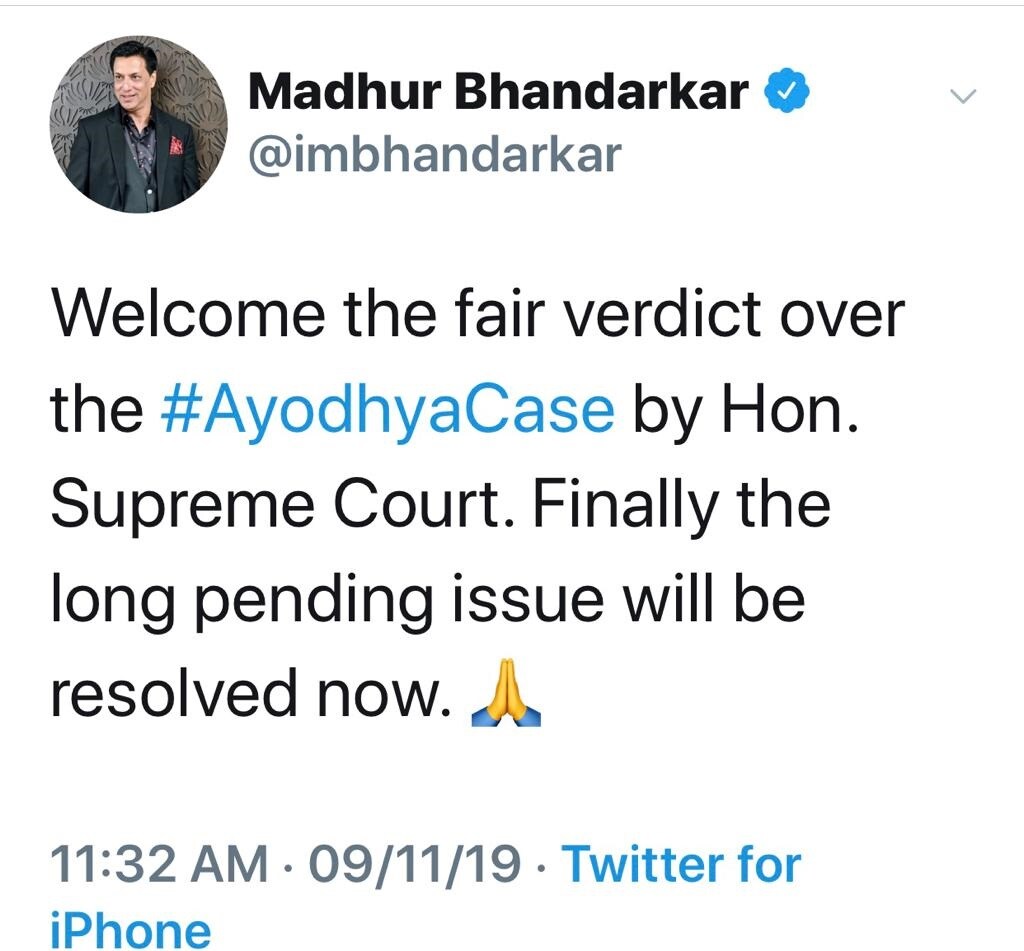1024x951 pixels.
Task: Click the 11:32 AM timestamp
Action: coord(159,863)
